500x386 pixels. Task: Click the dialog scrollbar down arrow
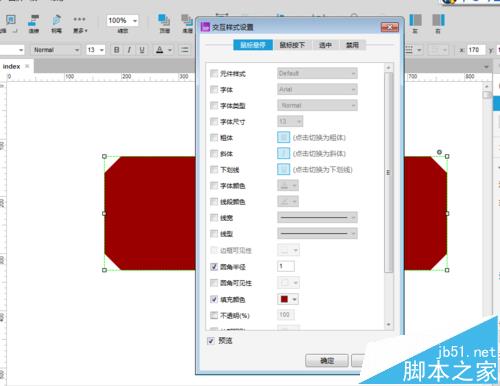click(388, 324)
